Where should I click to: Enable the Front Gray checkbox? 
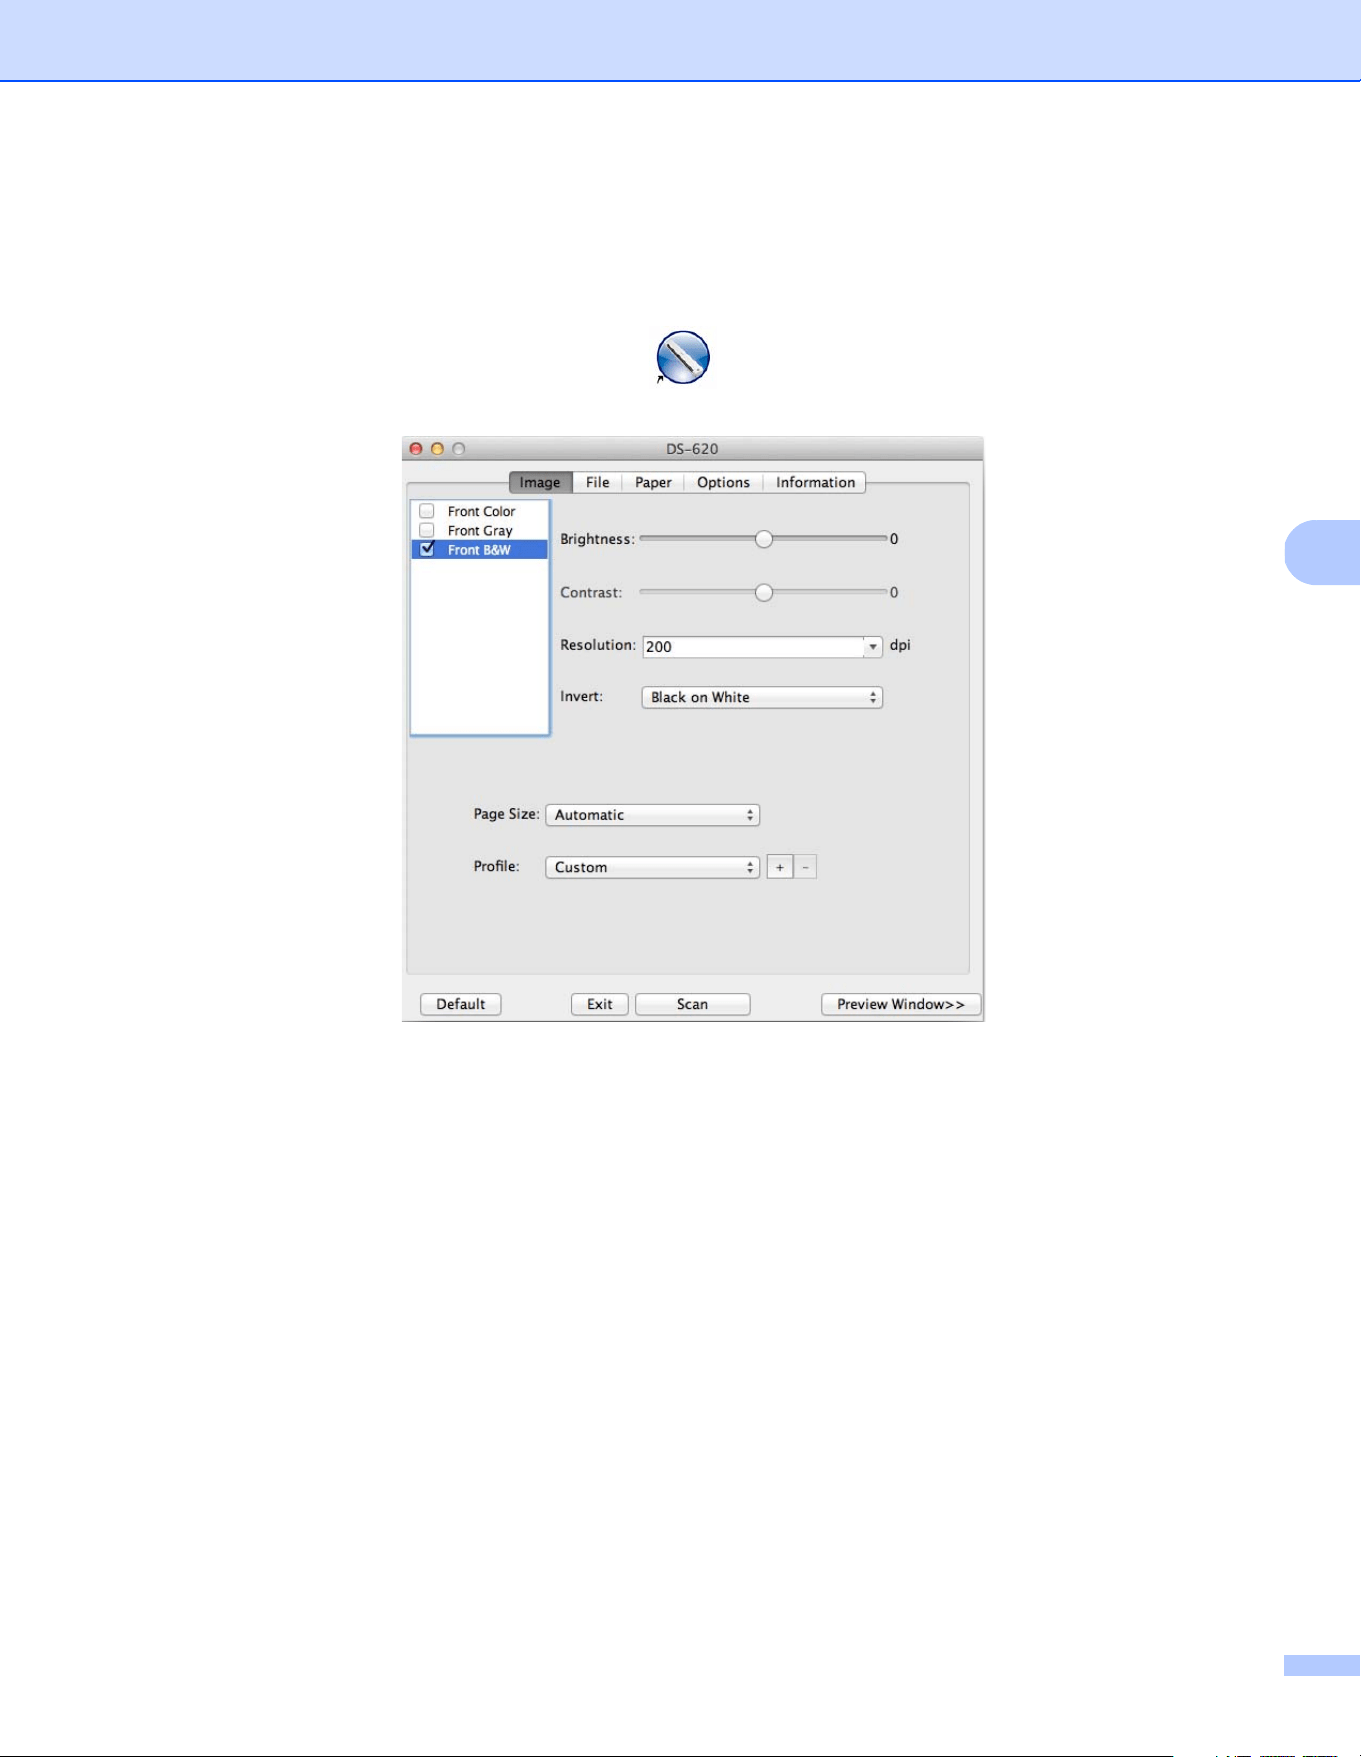click(x=427, y=530)
